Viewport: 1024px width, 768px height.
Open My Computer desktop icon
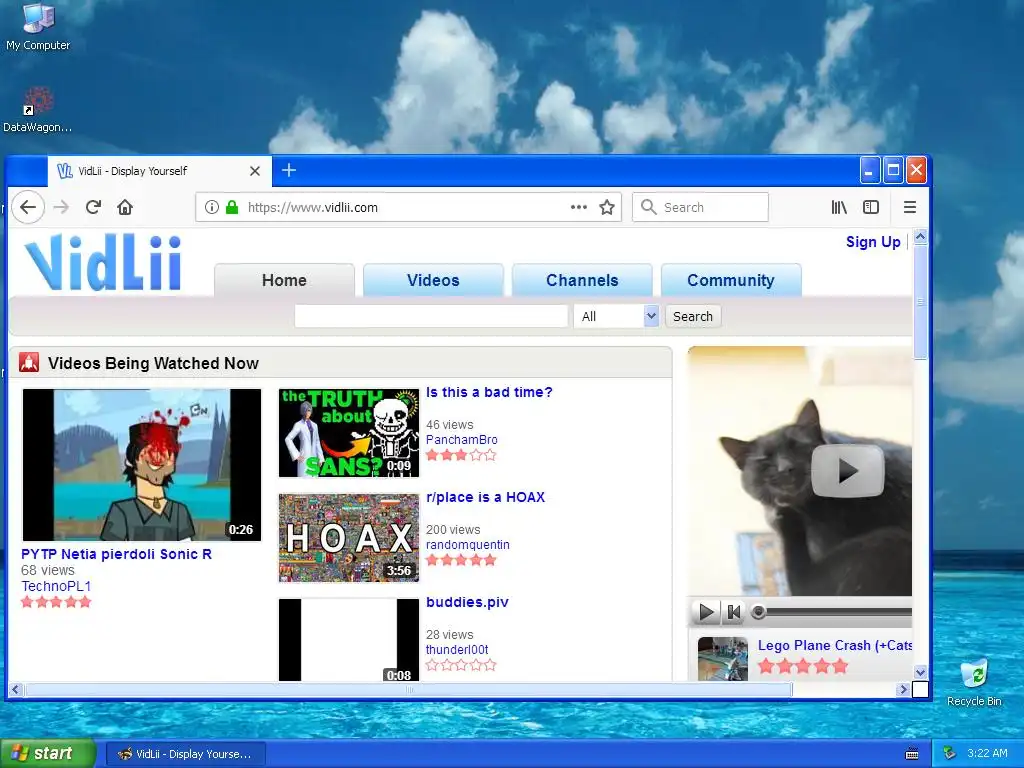click(x=38, y=27)
